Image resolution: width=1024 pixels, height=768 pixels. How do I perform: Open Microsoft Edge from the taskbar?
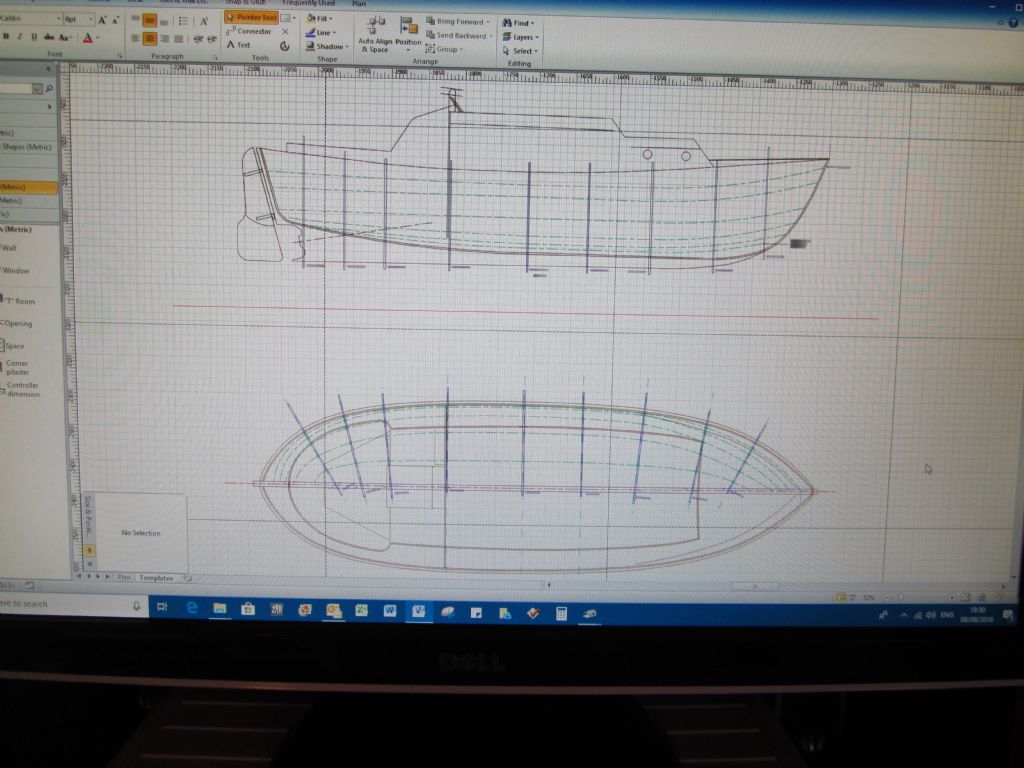(x=192, y=608)
